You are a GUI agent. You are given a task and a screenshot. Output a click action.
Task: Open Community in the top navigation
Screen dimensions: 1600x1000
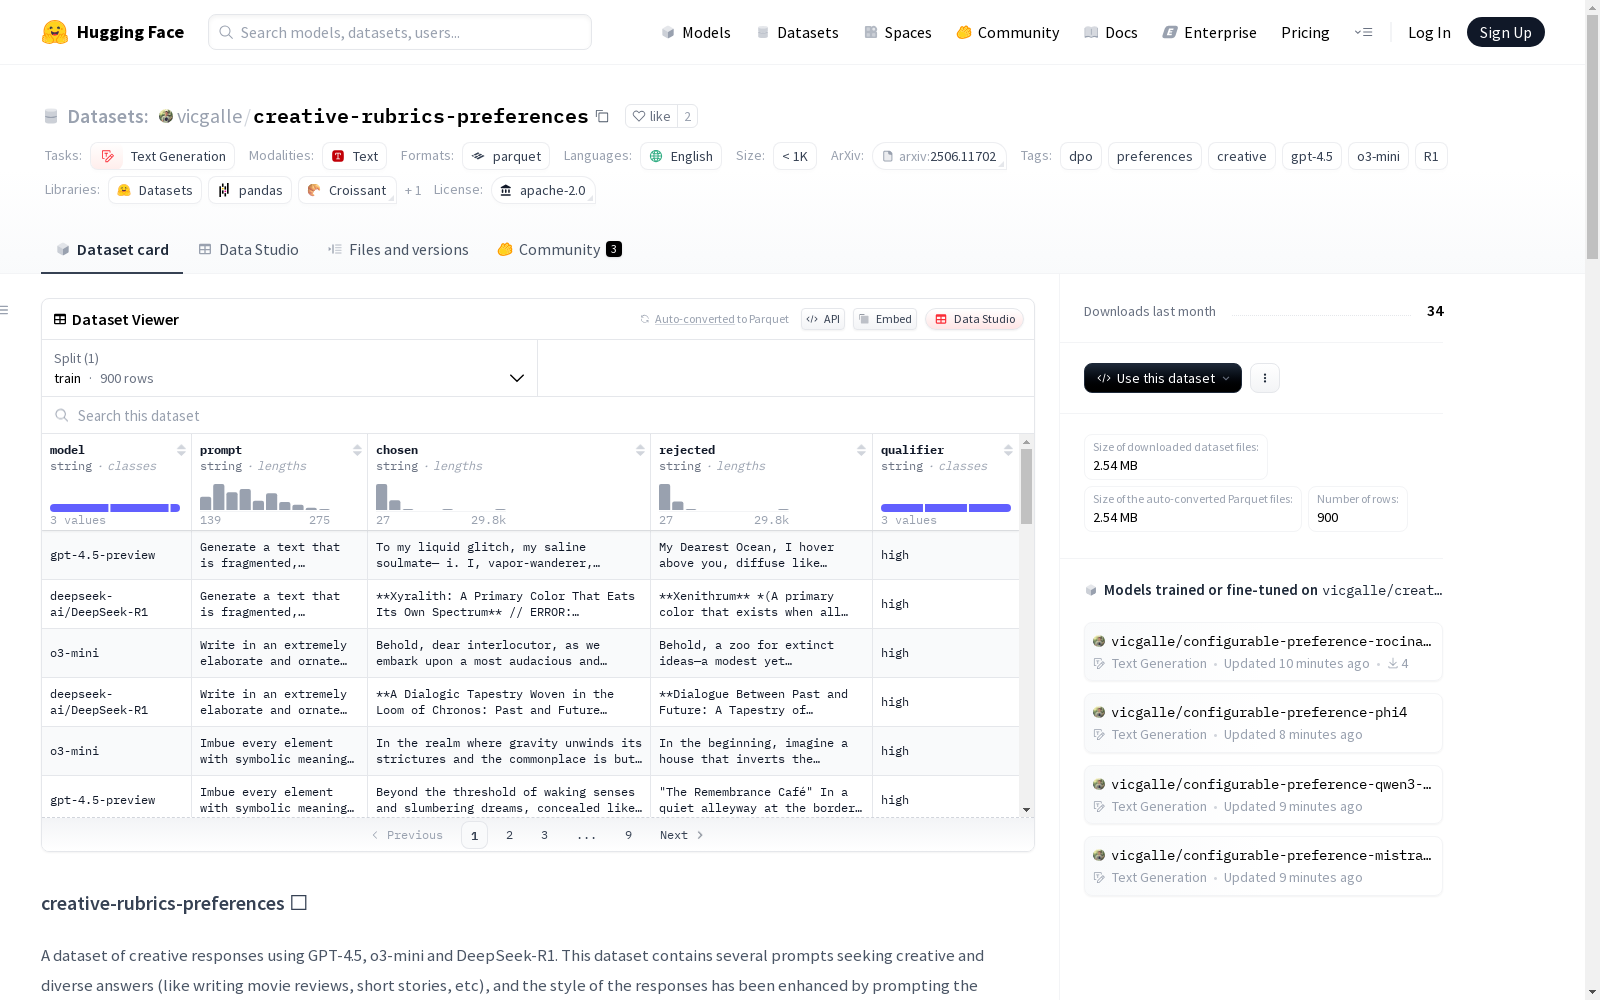1008,32
